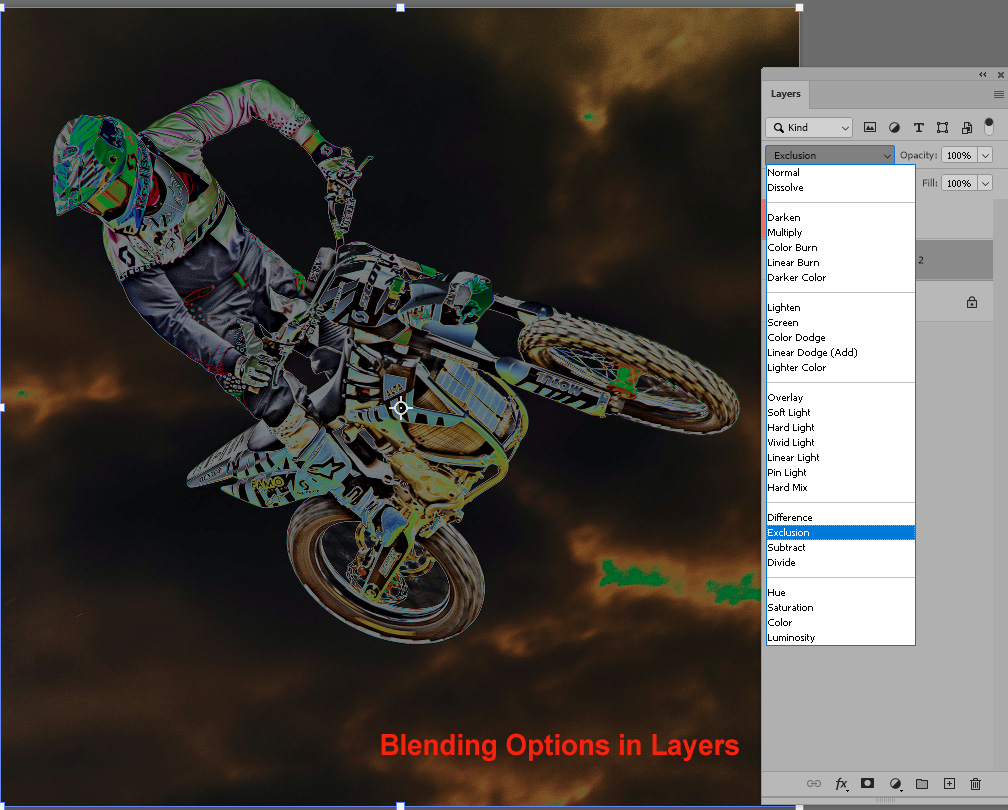
Task: Open the fx layer style menu
Action: pos(842,784)
